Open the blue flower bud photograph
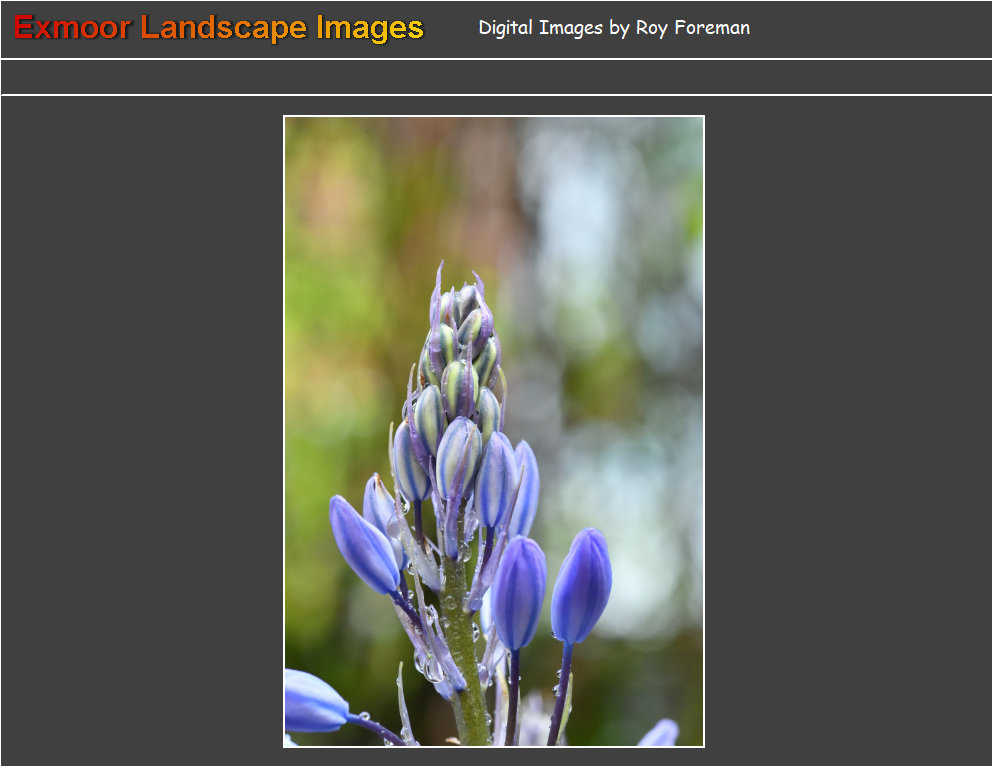 493,430
